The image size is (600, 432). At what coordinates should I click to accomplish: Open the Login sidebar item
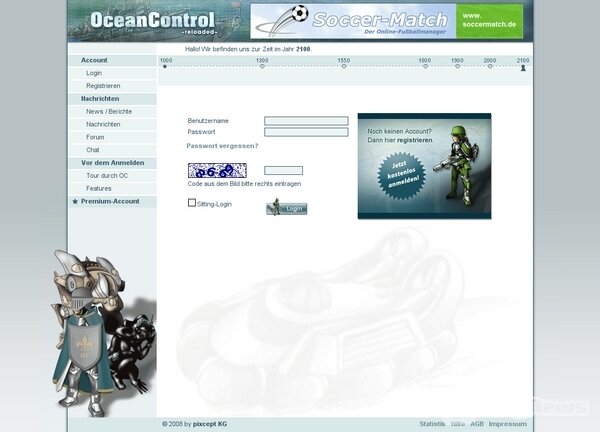pyautogui.click(x=94, y=73)
